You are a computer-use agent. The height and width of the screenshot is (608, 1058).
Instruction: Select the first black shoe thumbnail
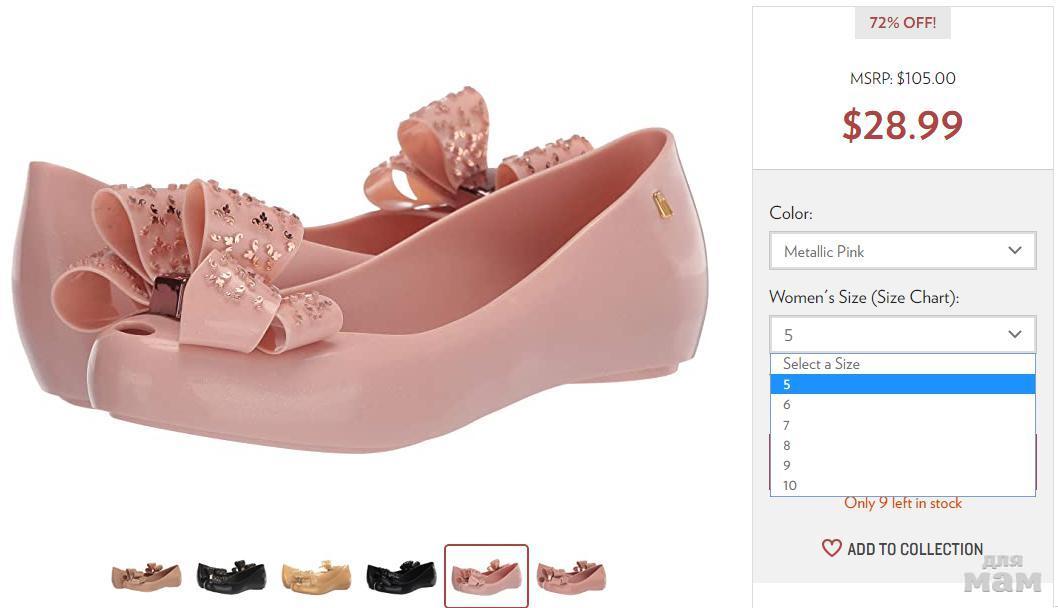pyautogui.click(x=231, y=576)
